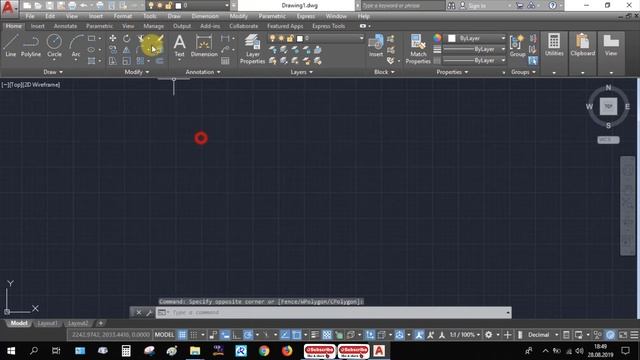This screenshot has height=360, width=640.
Task: Toggle hardware acceleration in status bar
Action: 610,335
